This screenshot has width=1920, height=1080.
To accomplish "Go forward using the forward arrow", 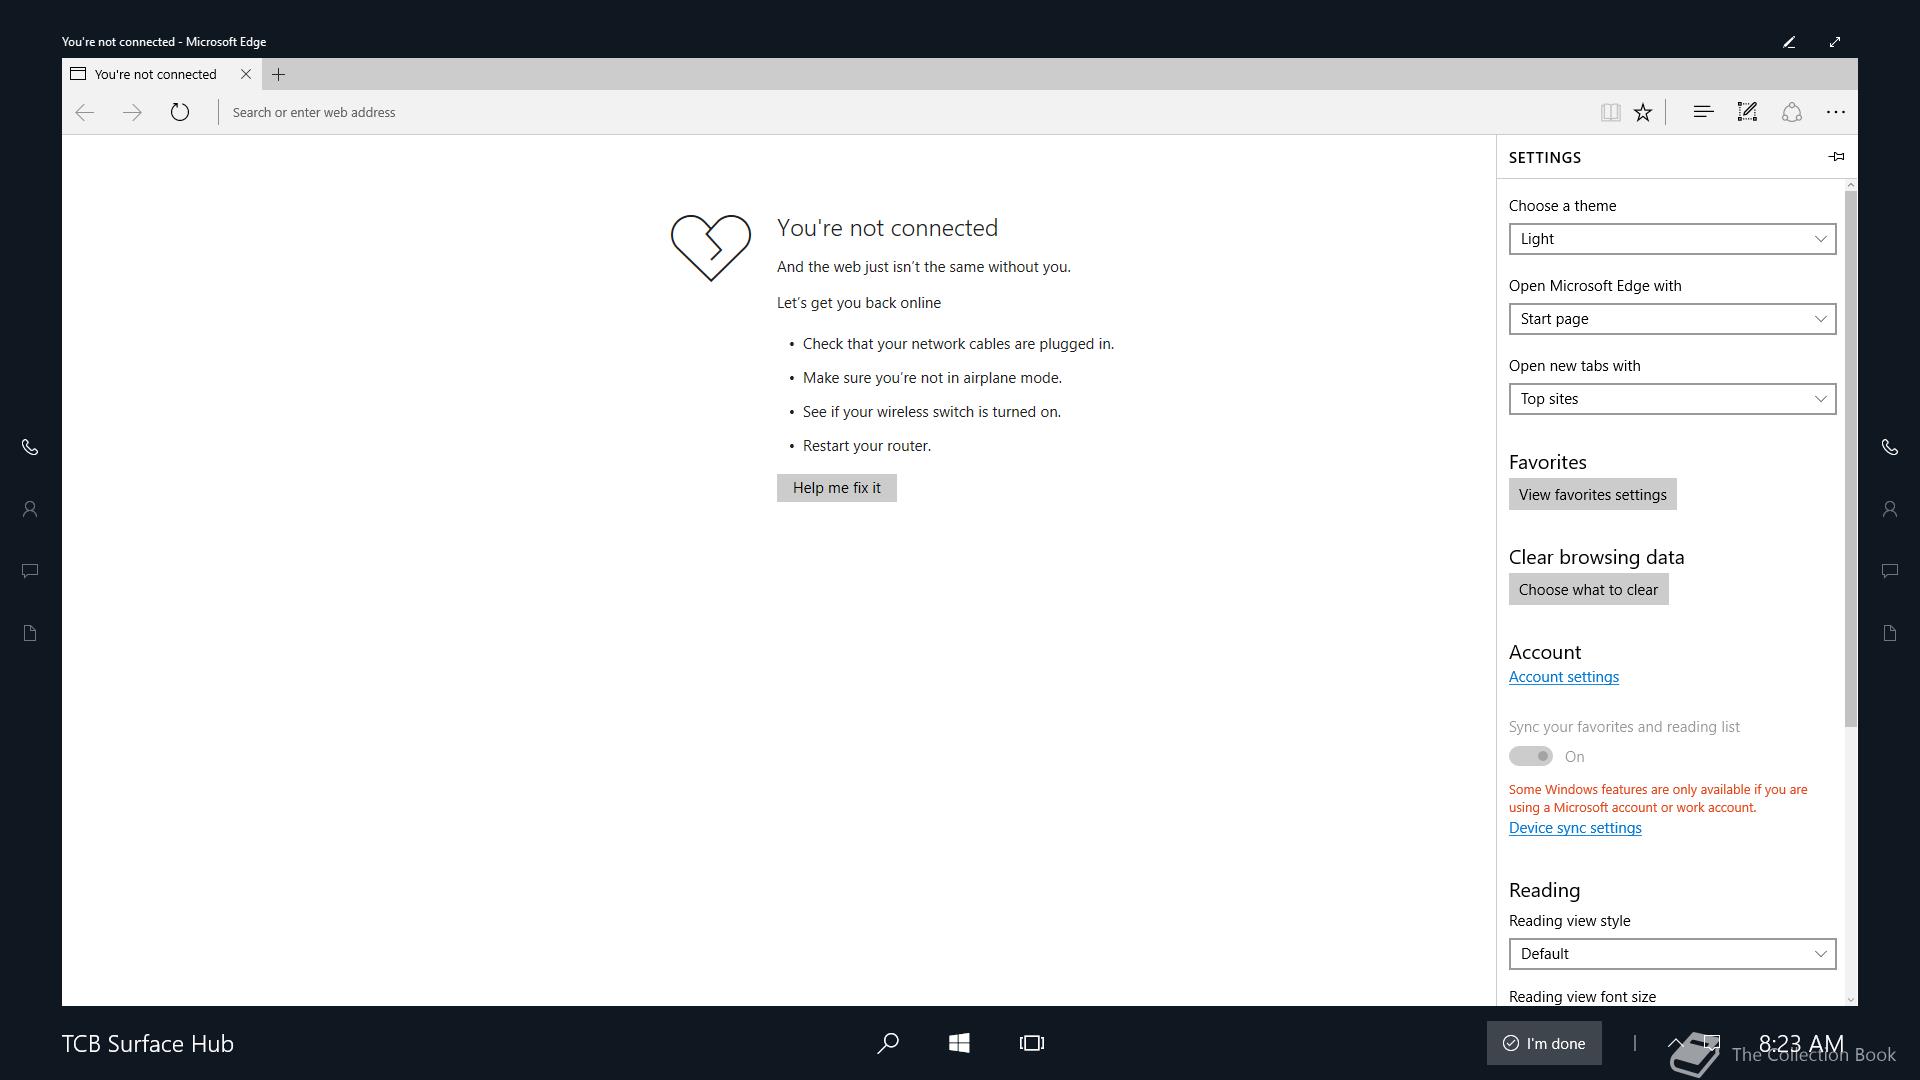I will 132,112.
